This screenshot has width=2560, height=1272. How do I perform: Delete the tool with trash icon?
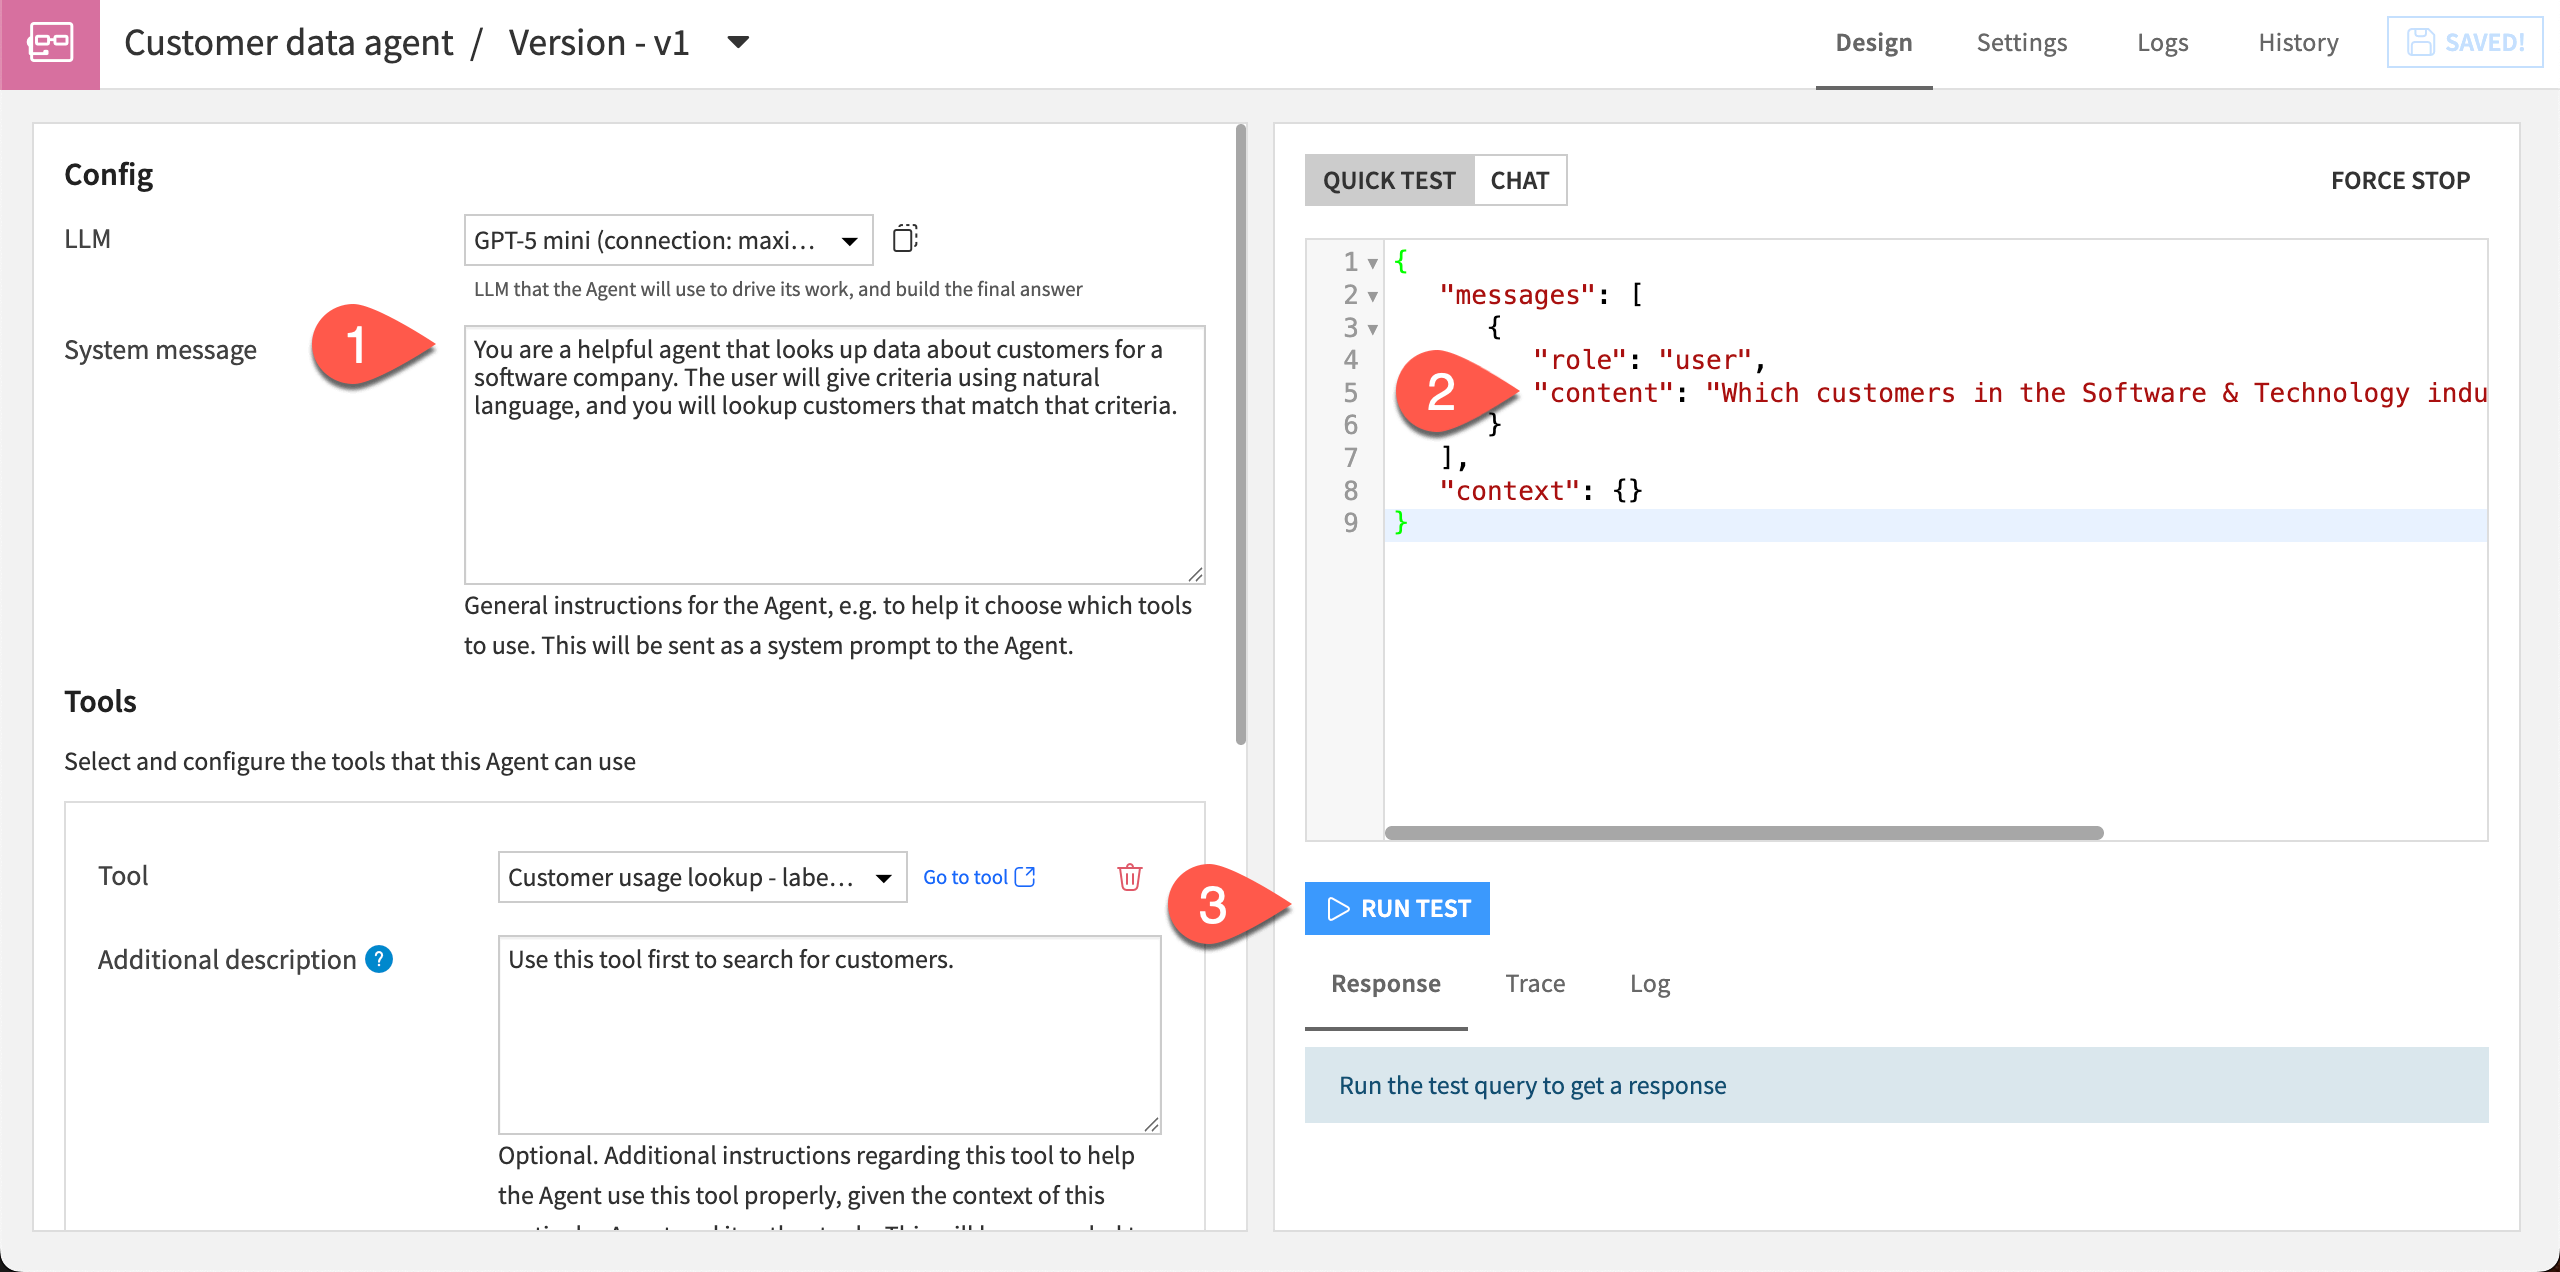click(x=1129, y=877)
